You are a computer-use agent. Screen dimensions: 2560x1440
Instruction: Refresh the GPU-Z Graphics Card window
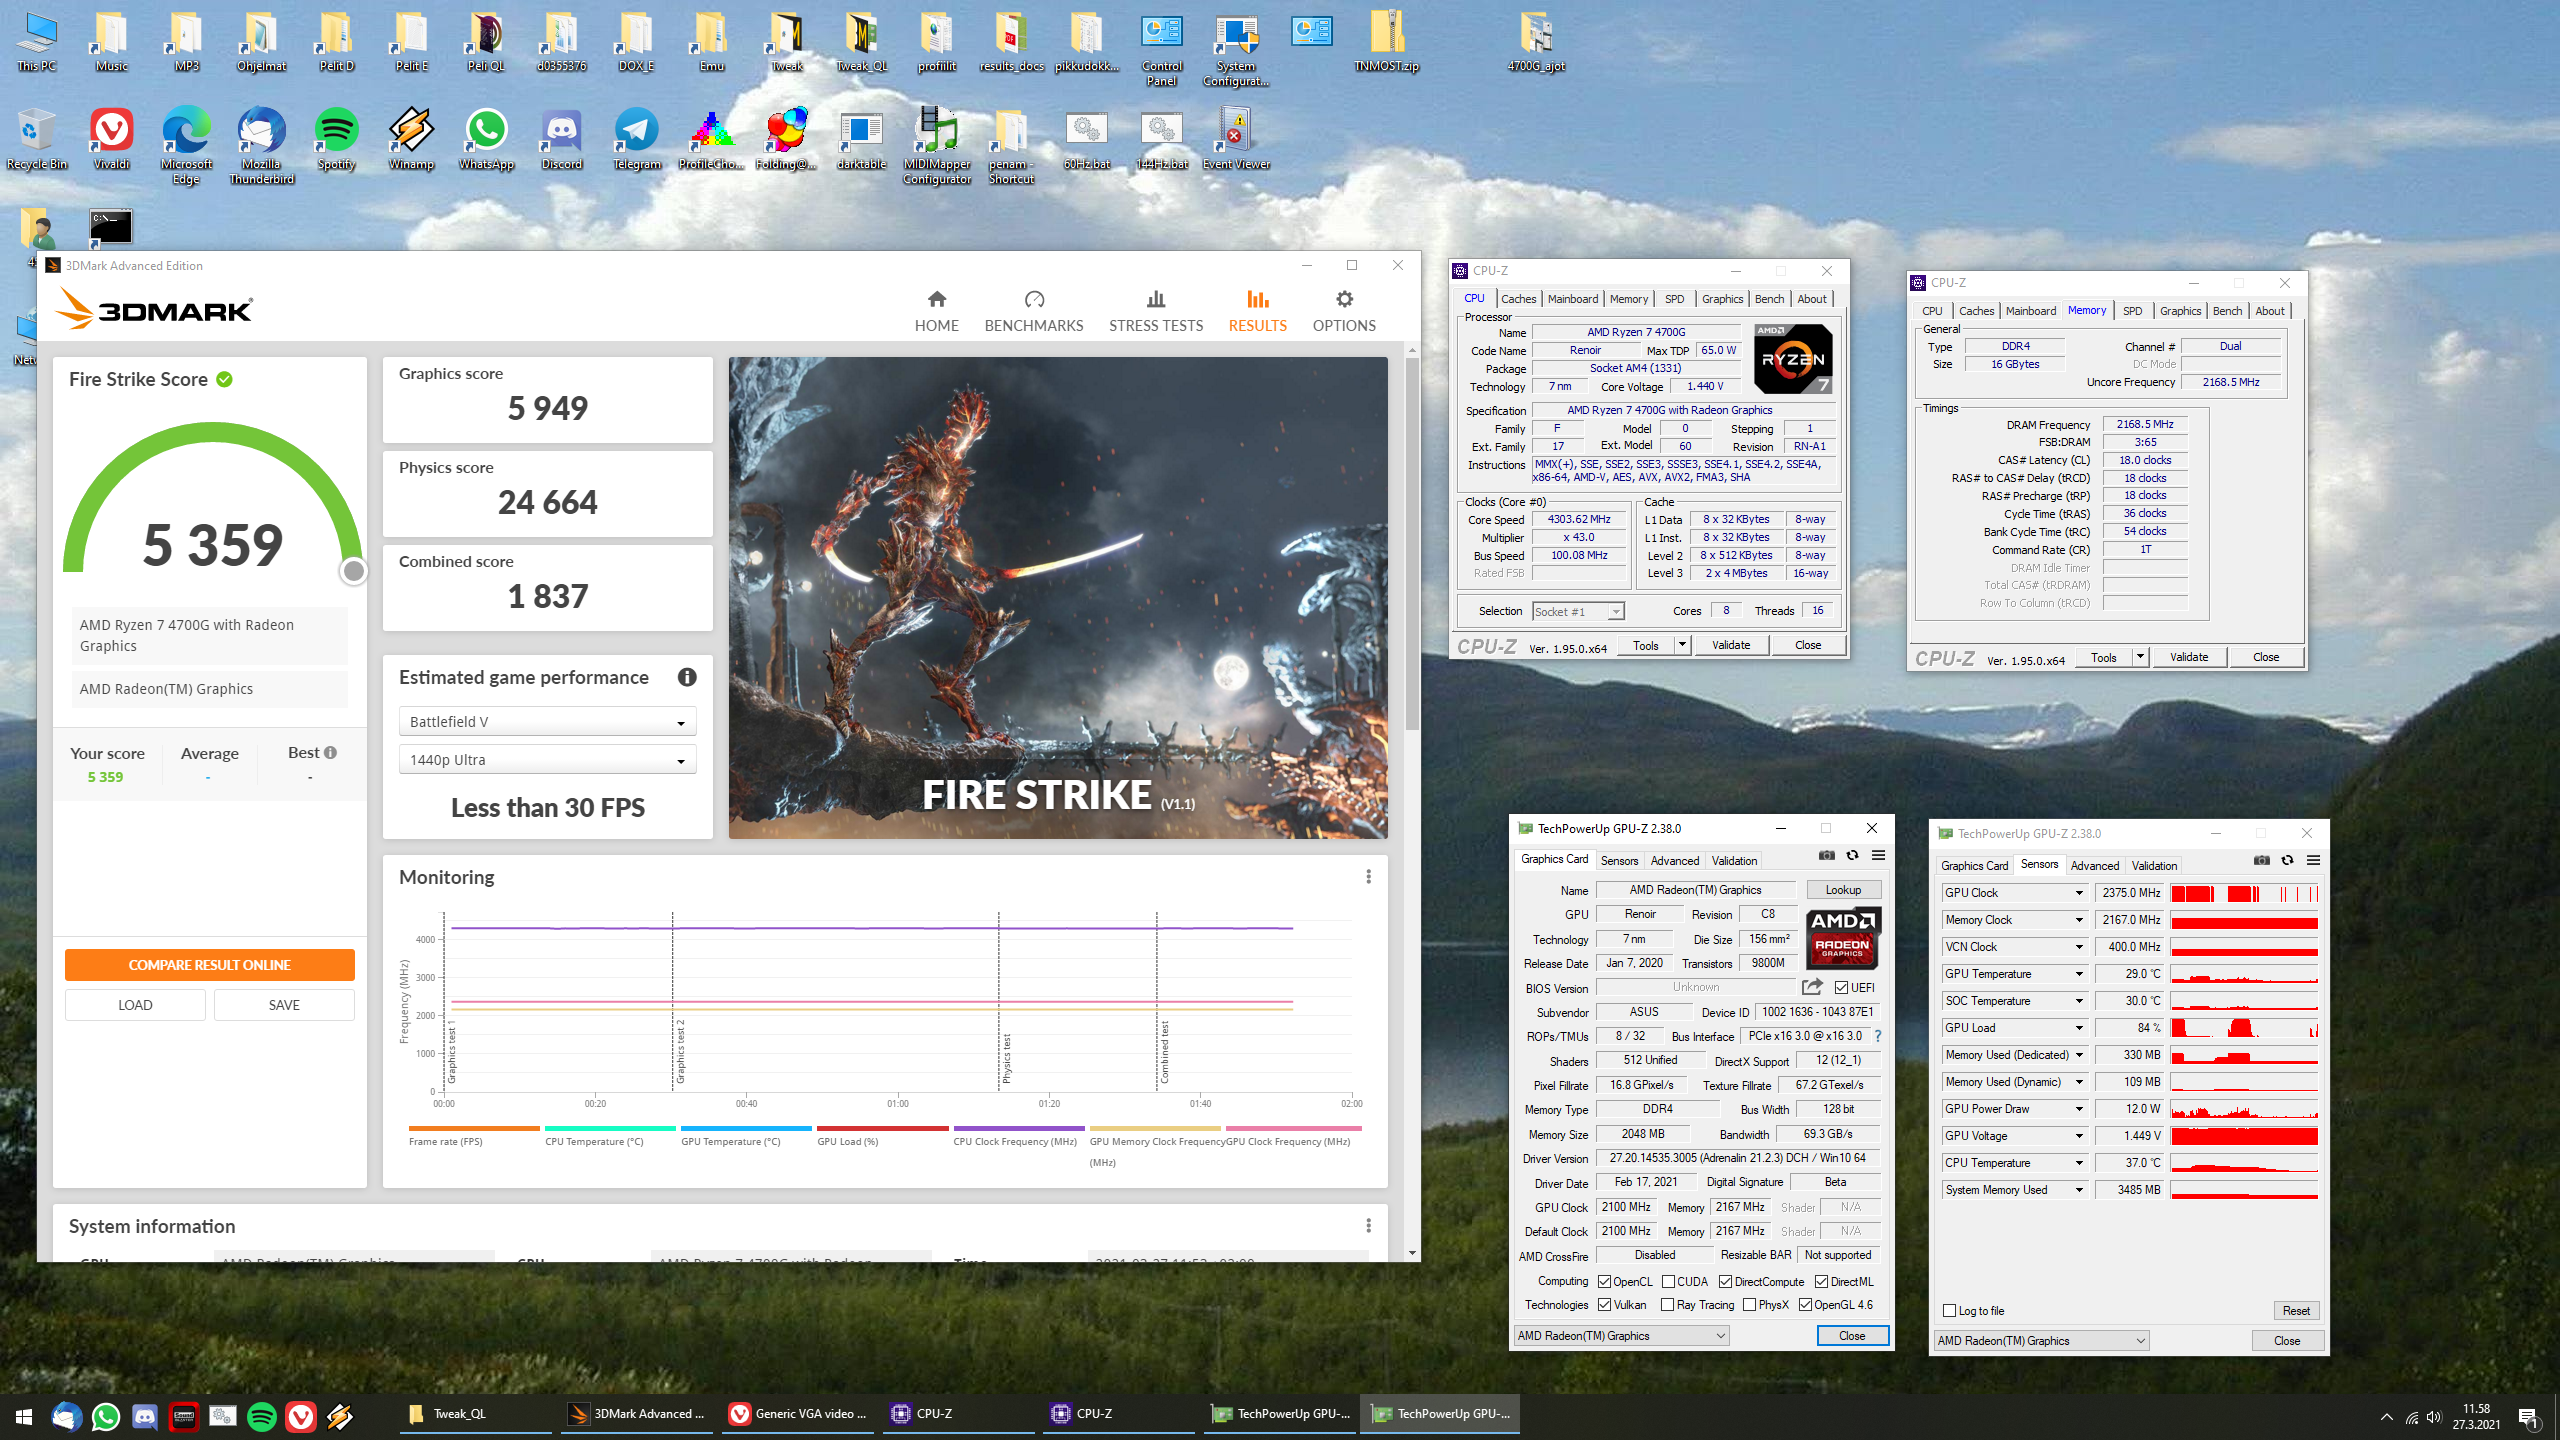(x=1852, y=855)
